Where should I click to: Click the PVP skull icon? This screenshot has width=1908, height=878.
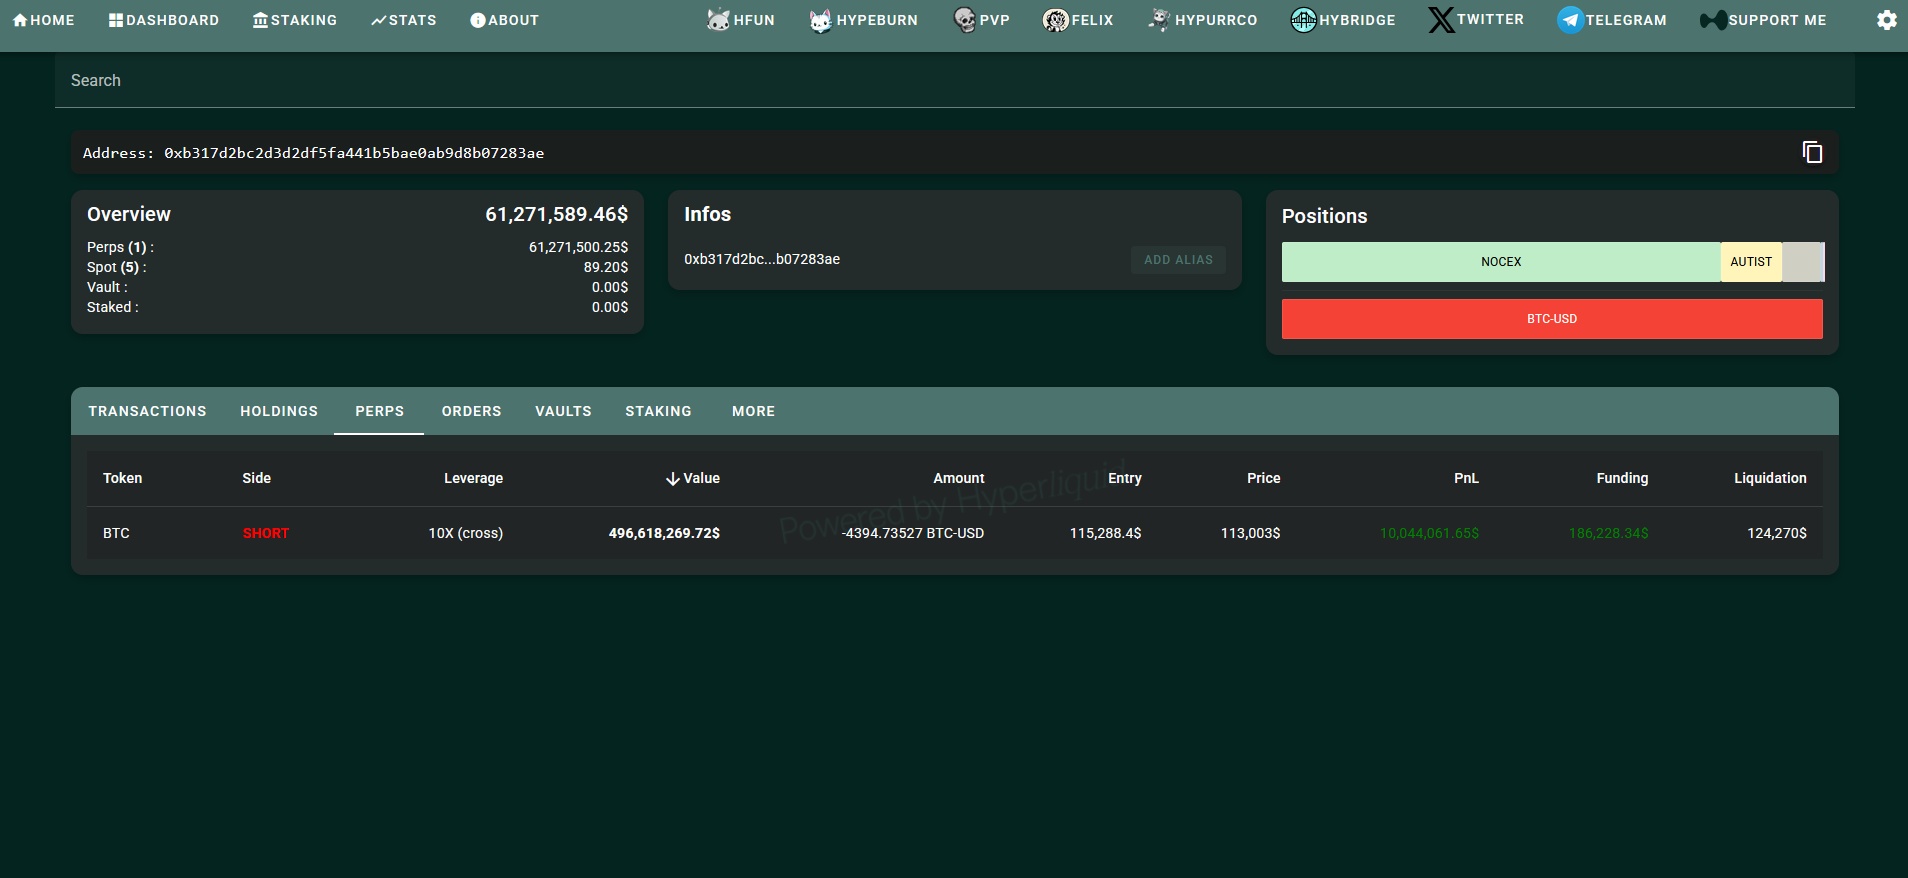pyautogui.click(x=964, y=20)
